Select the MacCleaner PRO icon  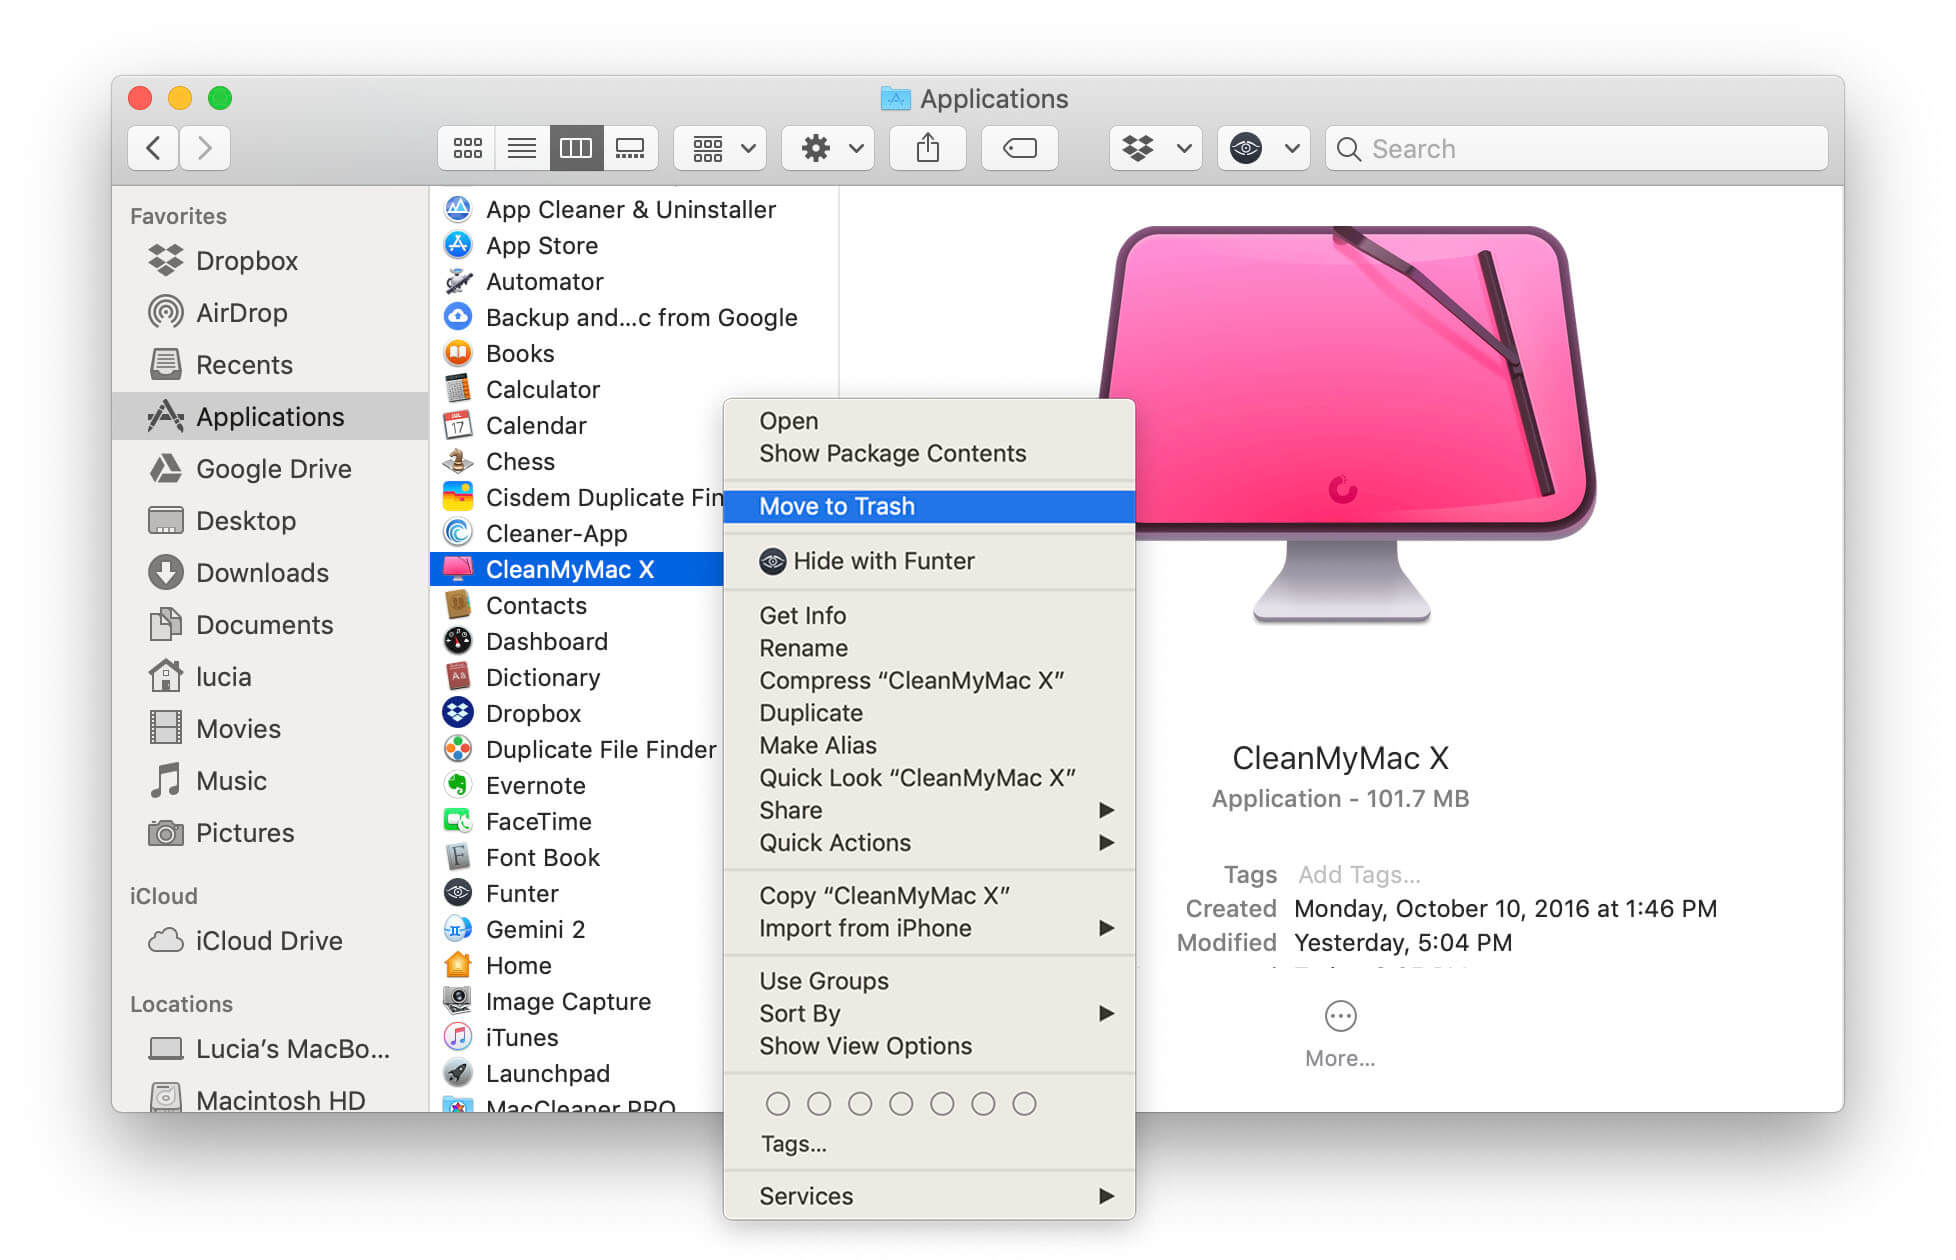459,1106
